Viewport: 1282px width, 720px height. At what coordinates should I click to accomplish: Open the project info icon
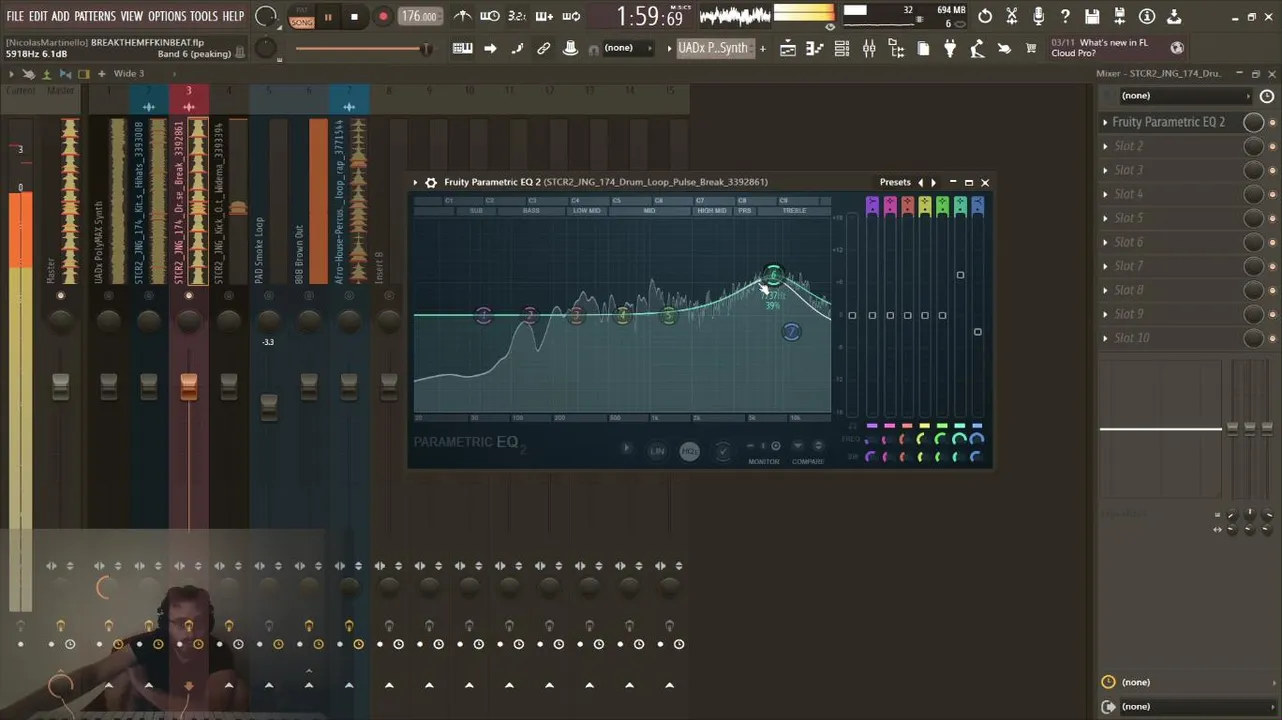tap(1147, 16)
